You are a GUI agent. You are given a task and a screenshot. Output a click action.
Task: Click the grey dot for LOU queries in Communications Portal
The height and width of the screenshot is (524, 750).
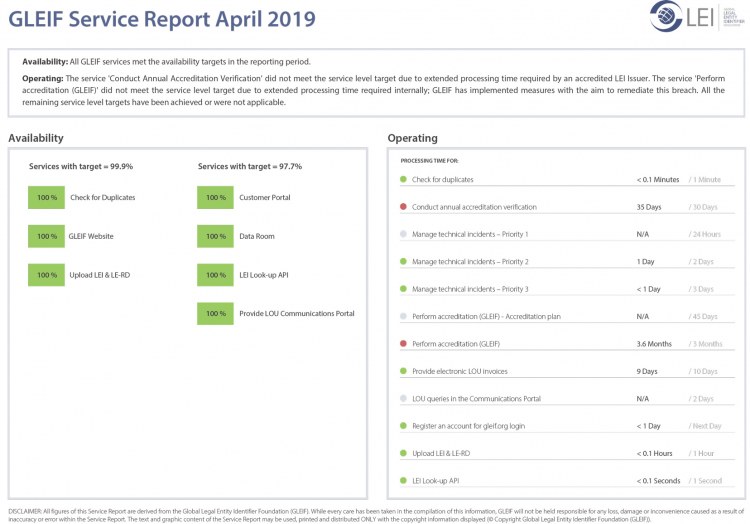tap(403, 399)
